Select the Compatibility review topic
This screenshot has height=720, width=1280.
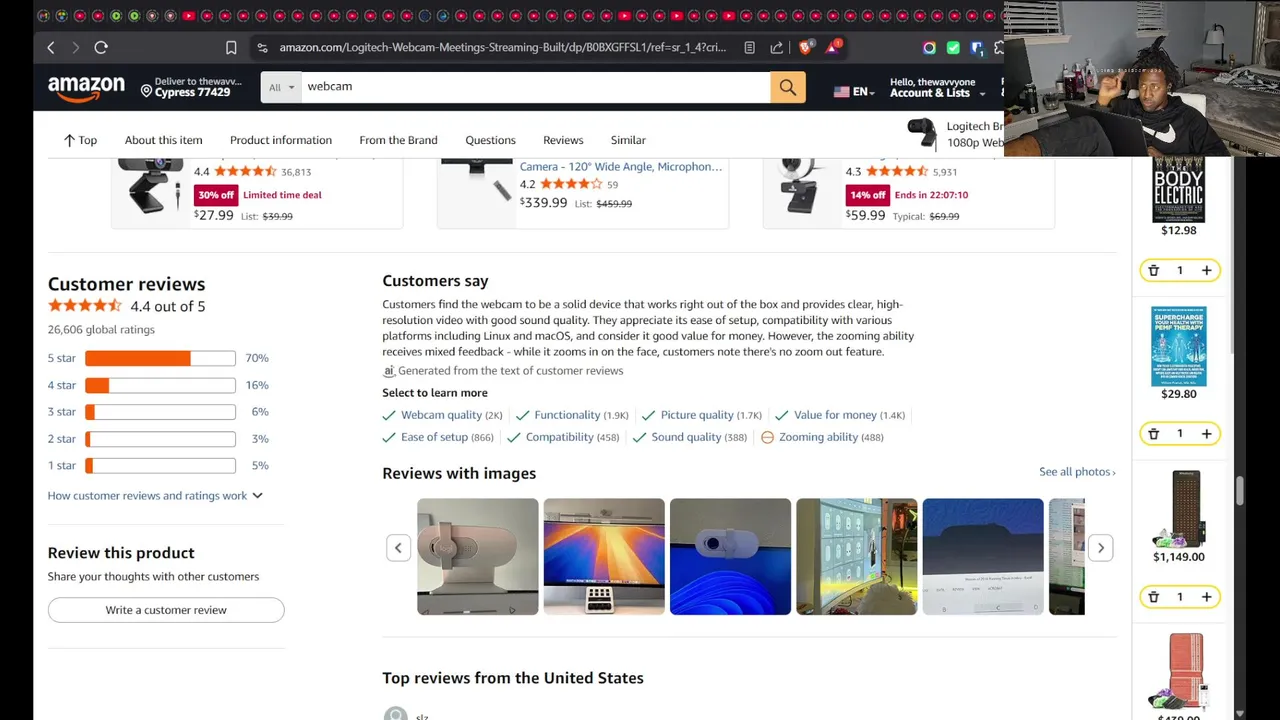563,437
